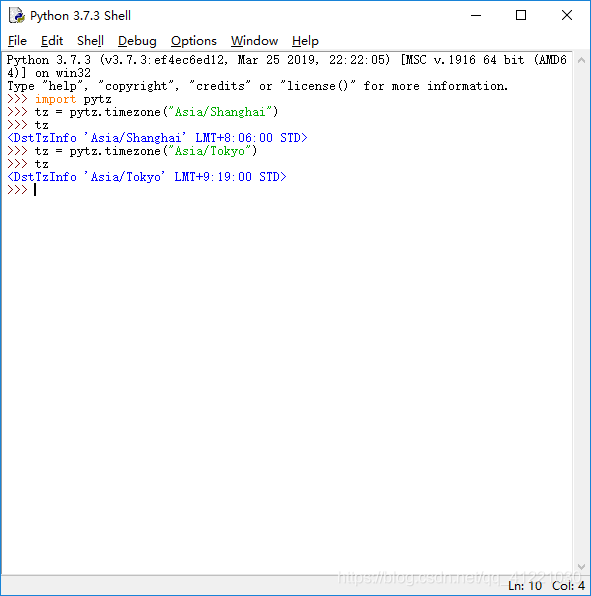
Task: Maximize the Python Shell window
Action: 521,16
